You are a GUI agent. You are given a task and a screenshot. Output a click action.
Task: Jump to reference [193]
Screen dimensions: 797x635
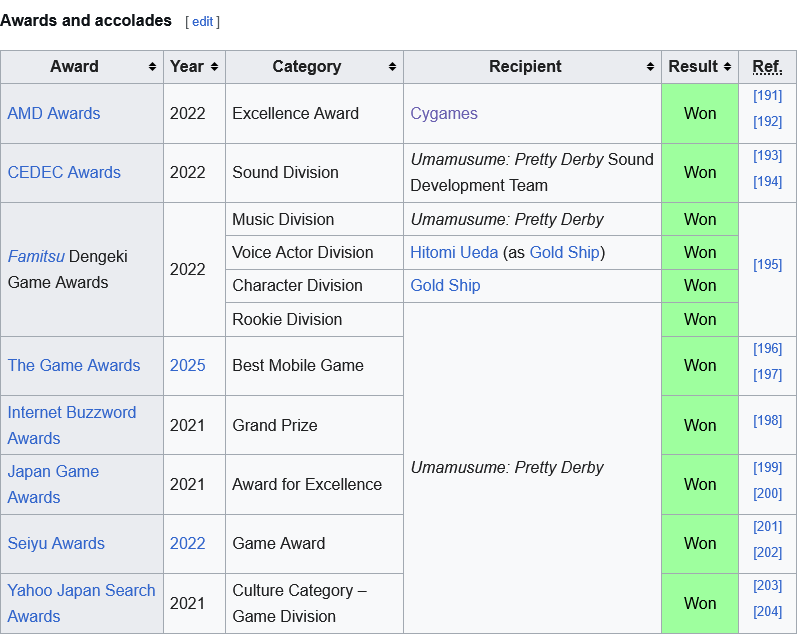pyautogui.click(x=768, y=155)
